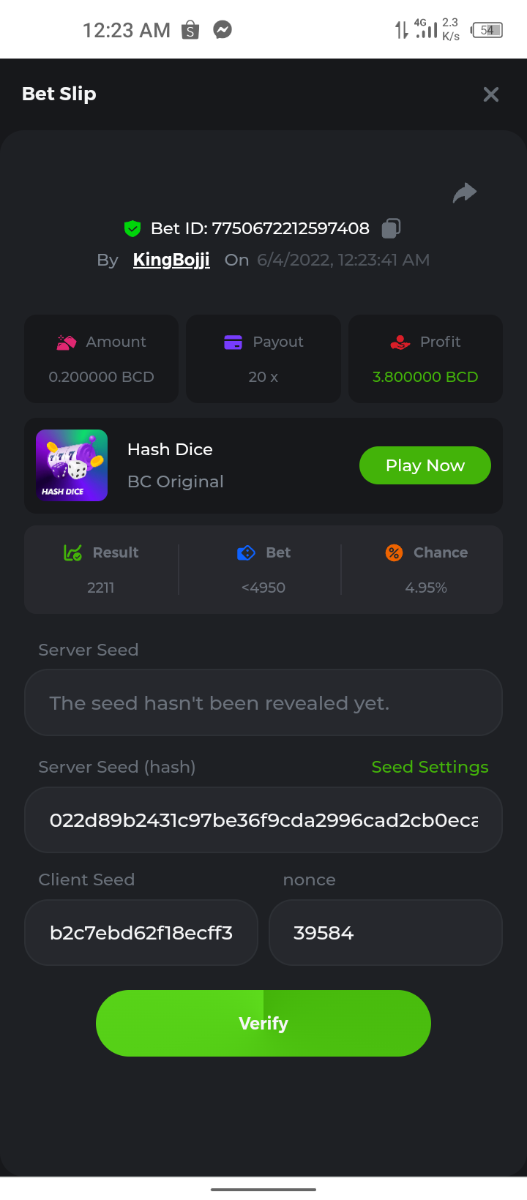This screenshot has width=527, height=1200.
Task: Open the Seed Settings link
Action: (x=430, y=767)
